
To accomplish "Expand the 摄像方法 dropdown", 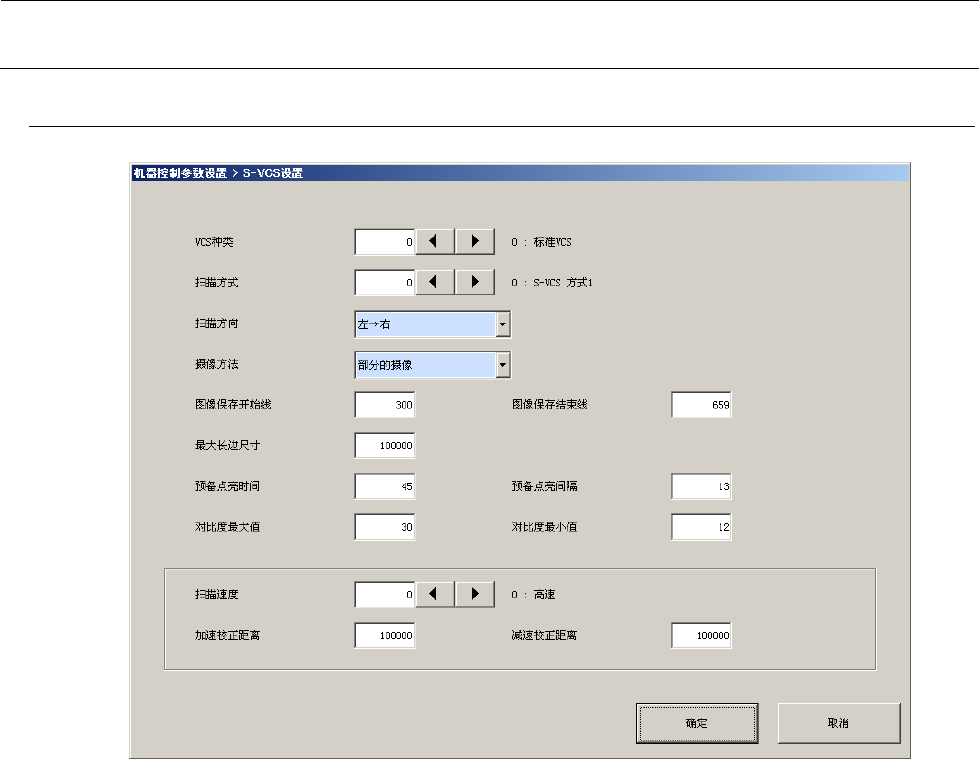I will [x=503, y=365].
